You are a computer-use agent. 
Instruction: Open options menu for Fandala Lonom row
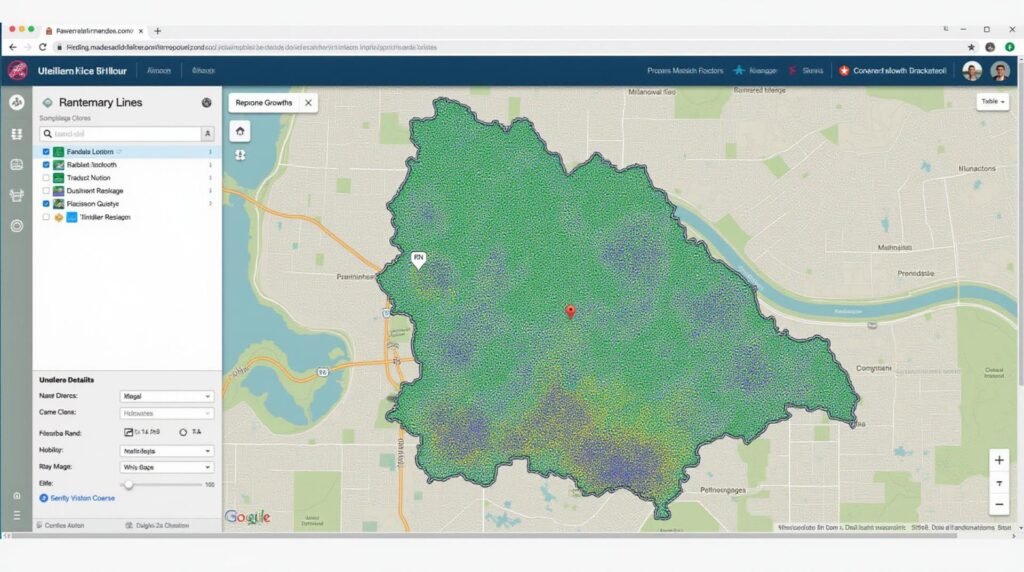click(210, 151)
